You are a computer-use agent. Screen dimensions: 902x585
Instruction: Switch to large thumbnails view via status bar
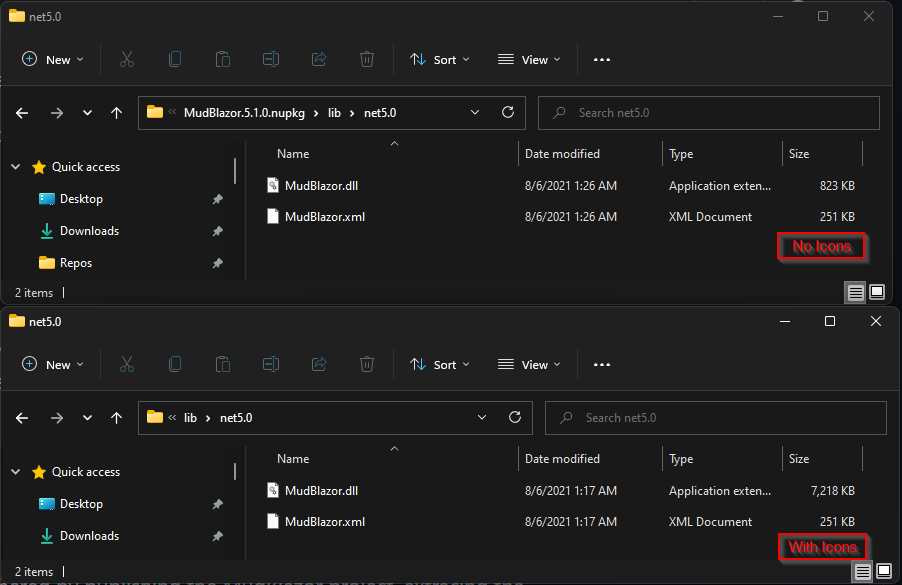click(x=877, y=291)
